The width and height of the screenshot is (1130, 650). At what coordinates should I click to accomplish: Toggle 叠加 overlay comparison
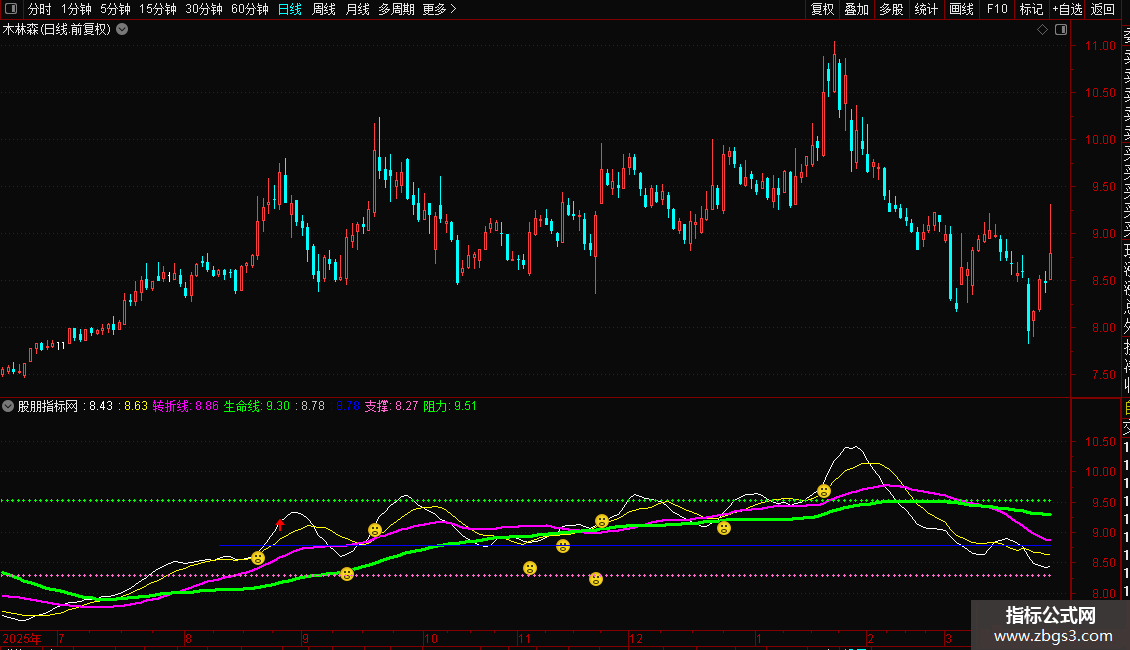coord(856,10)
